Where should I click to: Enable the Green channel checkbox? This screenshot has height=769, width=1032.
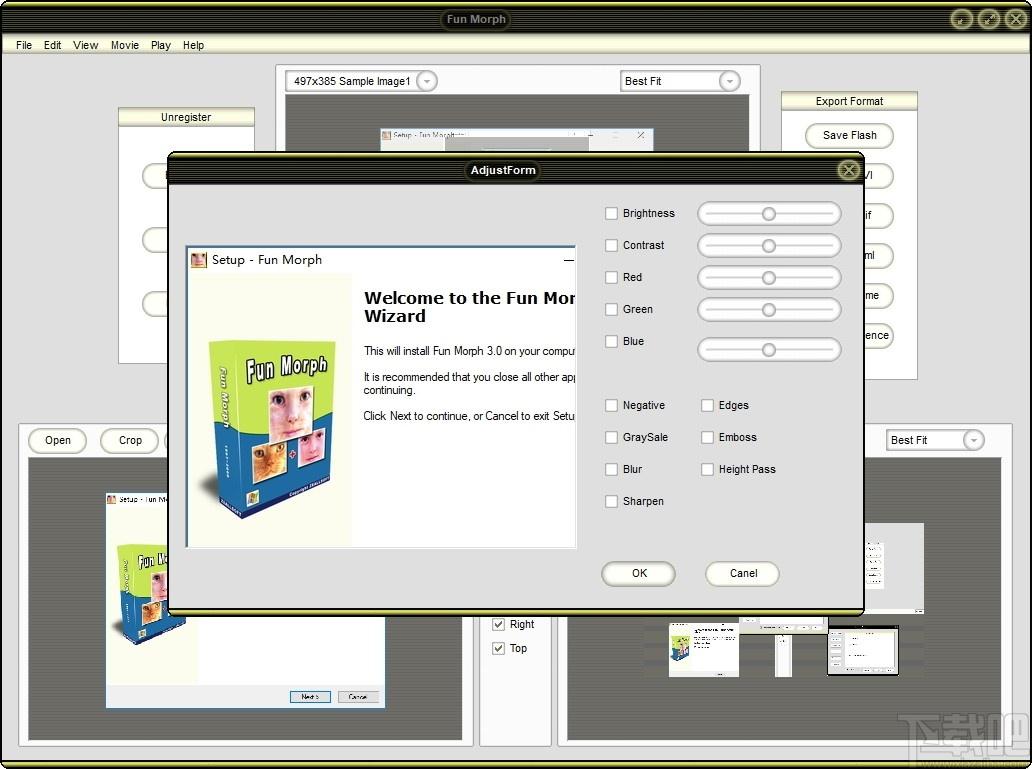point(611,309)
